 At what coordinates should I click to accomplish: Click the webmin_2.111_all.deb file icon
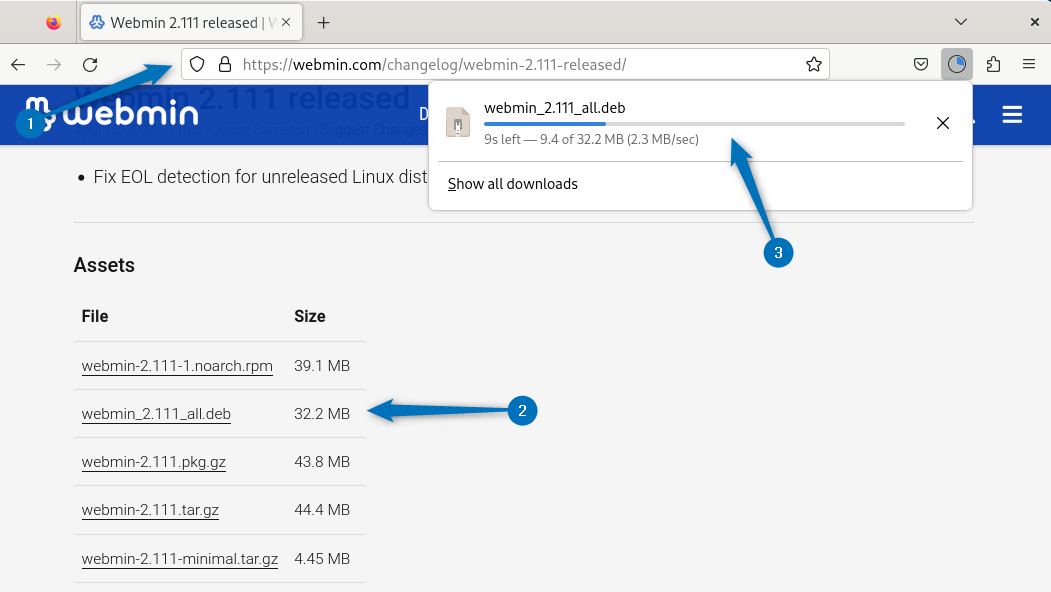[457, 123]
